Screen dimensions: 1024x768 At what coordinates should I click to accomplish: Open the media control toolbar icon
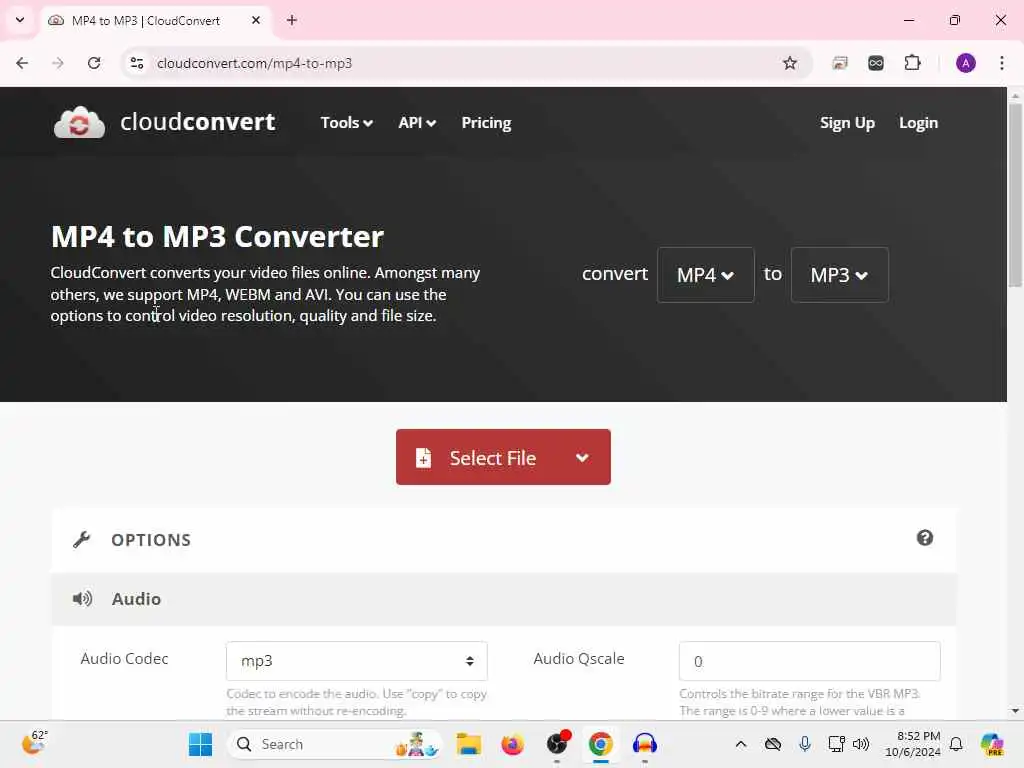click(x=840, y=63)
